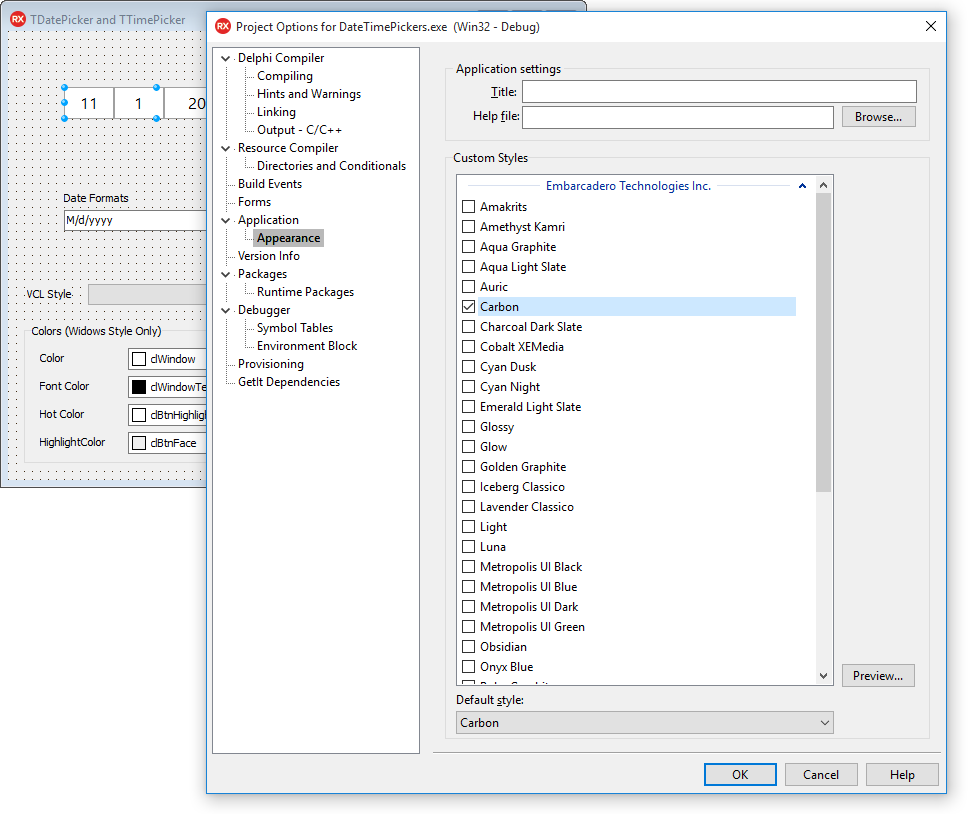Screen dimensions: 968x814
Task: Click the Preview... button
Action: (878, 676)
